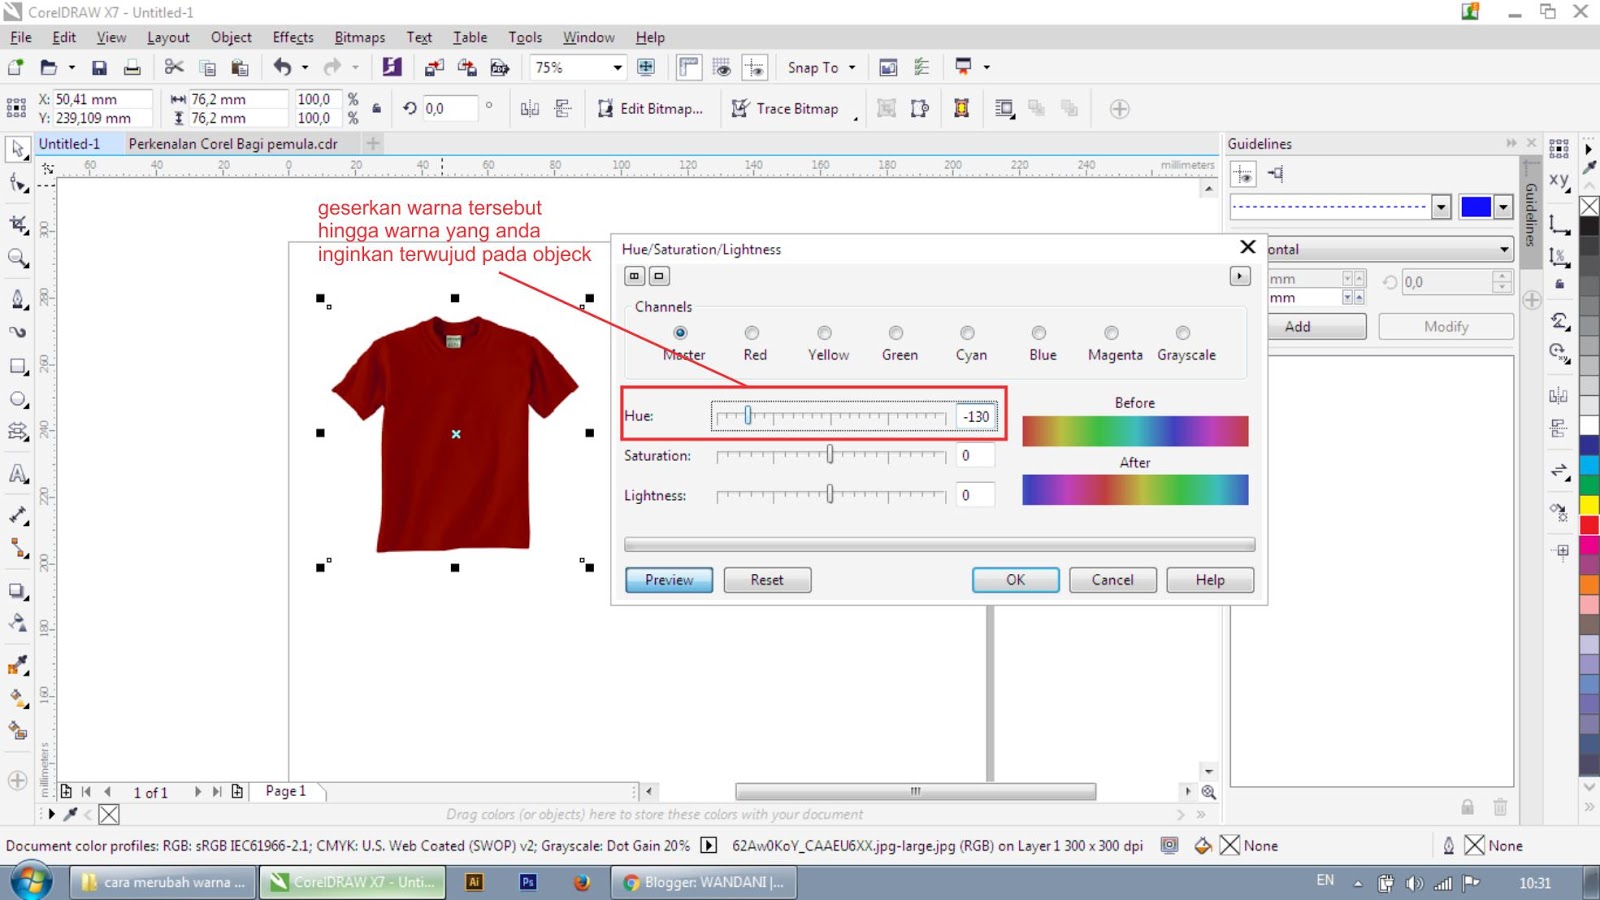Select the Yellow channel radio button

pyautogui.click(x=824, y=333)
